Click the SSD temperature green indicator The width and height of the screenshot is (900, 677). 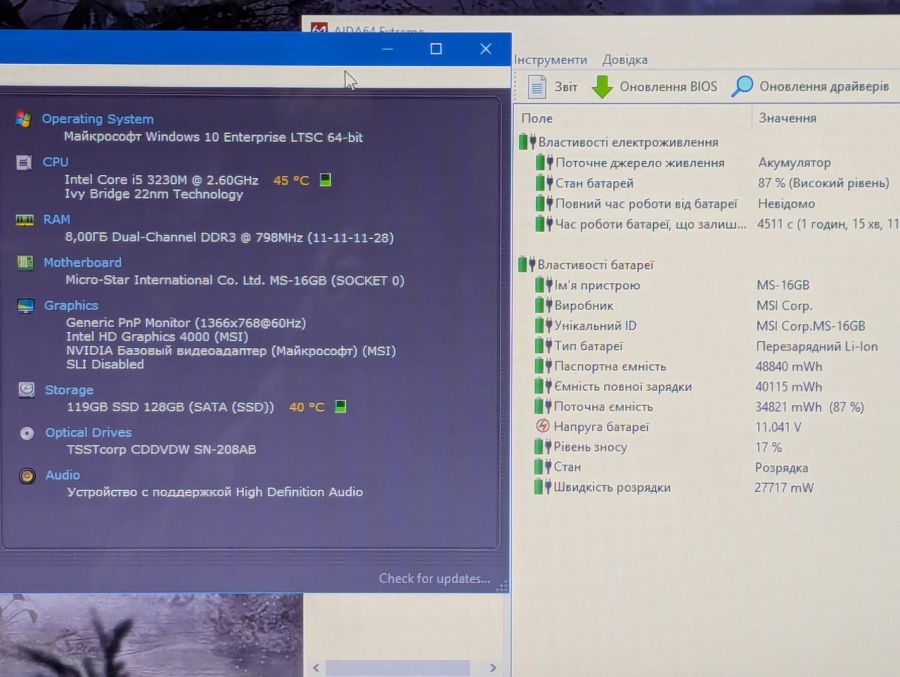[x=340, y=407]
